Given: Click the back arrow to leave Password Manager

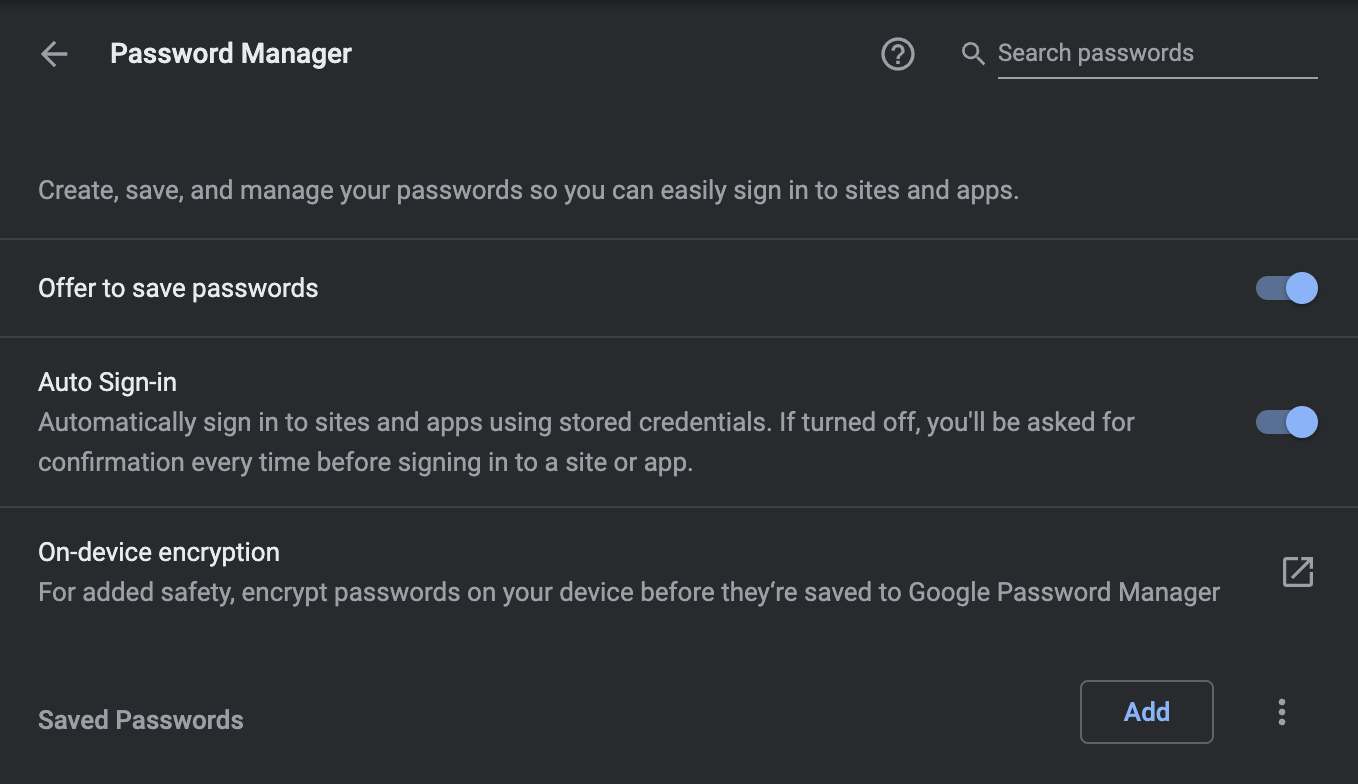Looking at the screenshot, I should pyautogui.click(x=53, y=54).
